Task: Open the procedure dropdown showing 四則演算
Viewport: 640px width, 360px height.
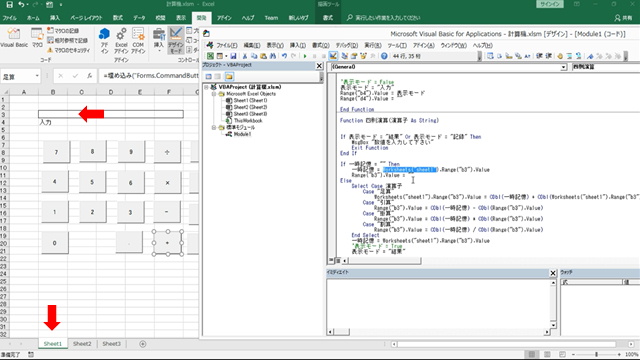Action: click(605, 67)
